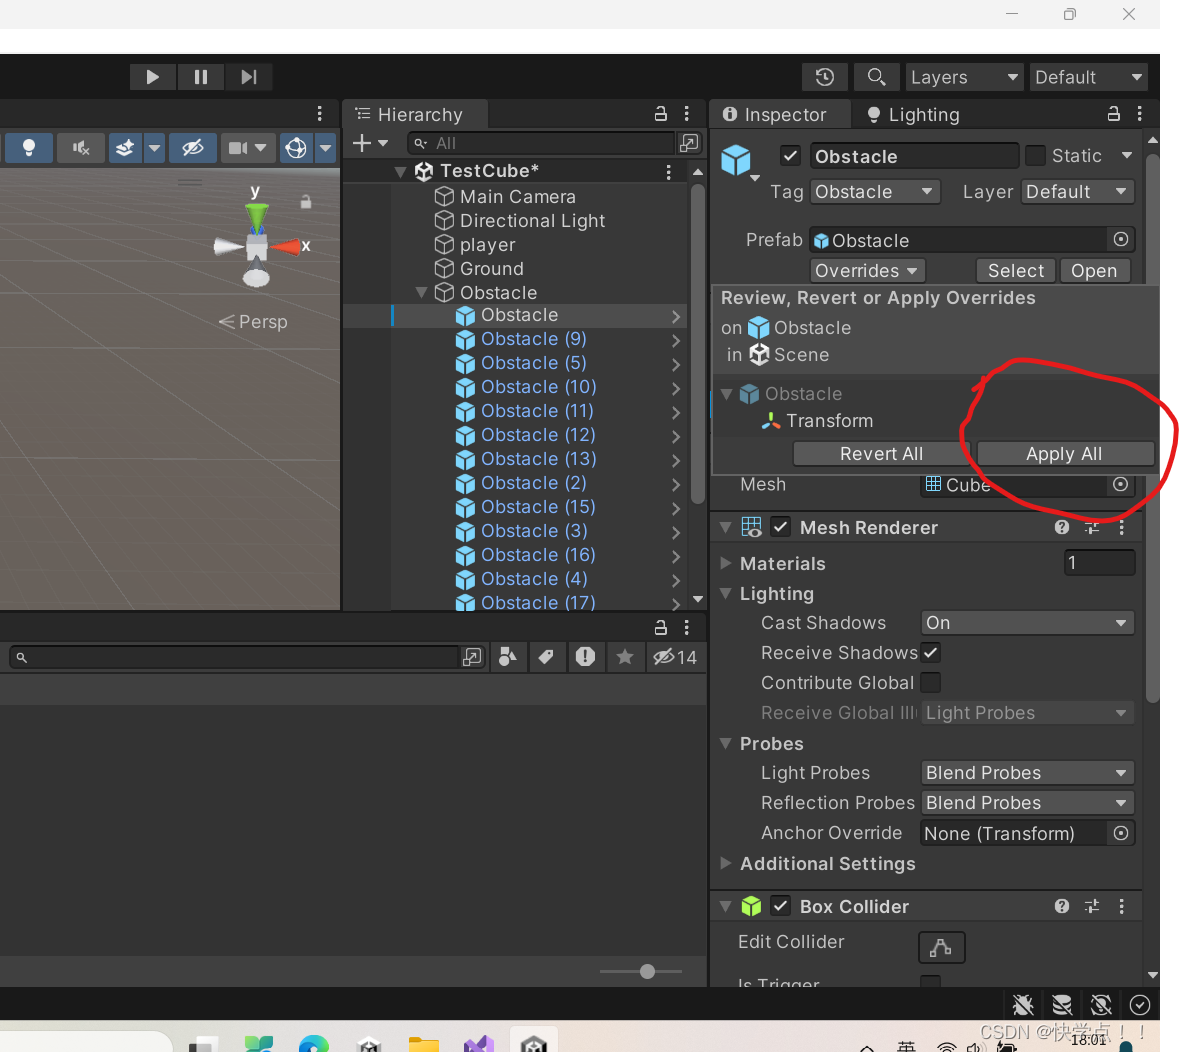The height and width of the screenshot is (1052, 1179).
Task: Open Mesh Renderer help icon
Action: pyautogui.click(x=1062, y=527)
